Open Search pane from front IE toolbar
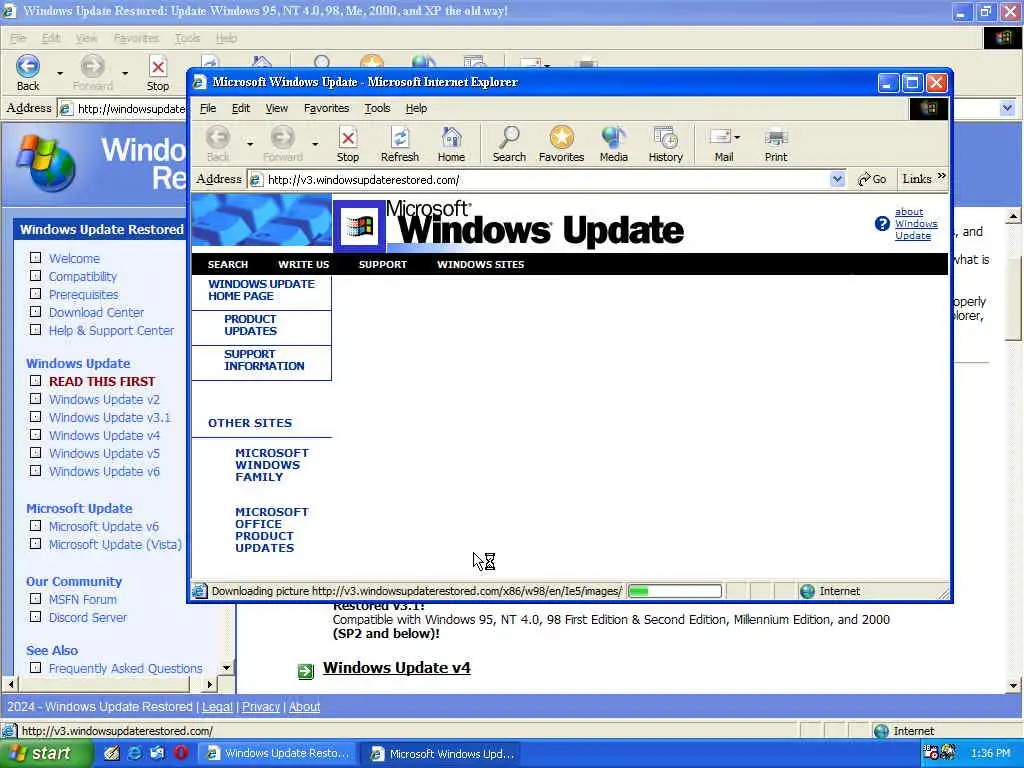This screenshot has width=1024, height=768. 509,138
